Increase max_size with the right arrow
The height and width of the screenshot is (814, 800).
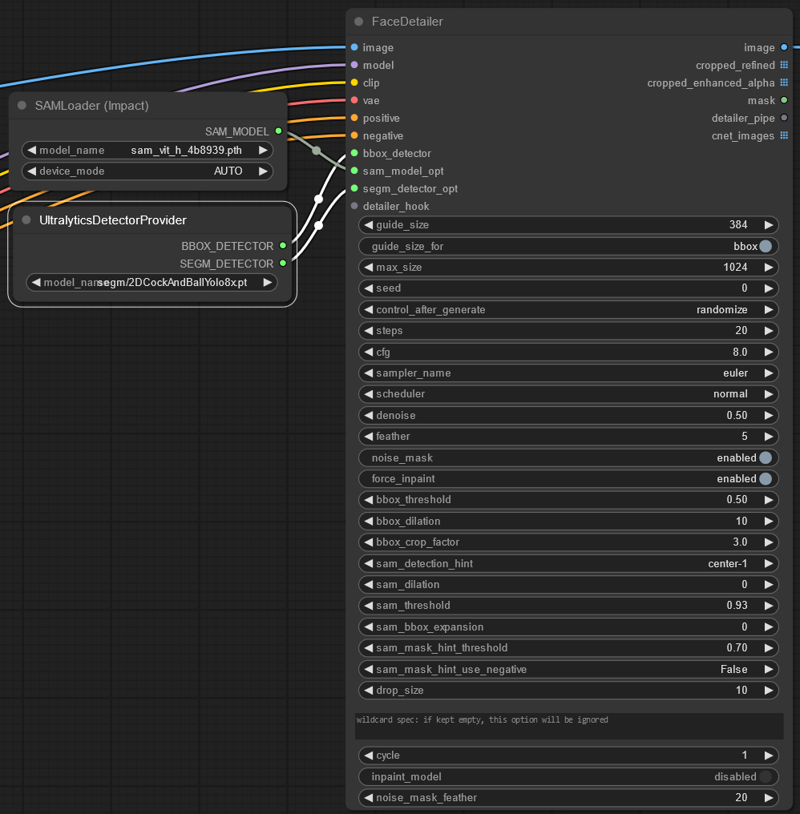[768, 267]
